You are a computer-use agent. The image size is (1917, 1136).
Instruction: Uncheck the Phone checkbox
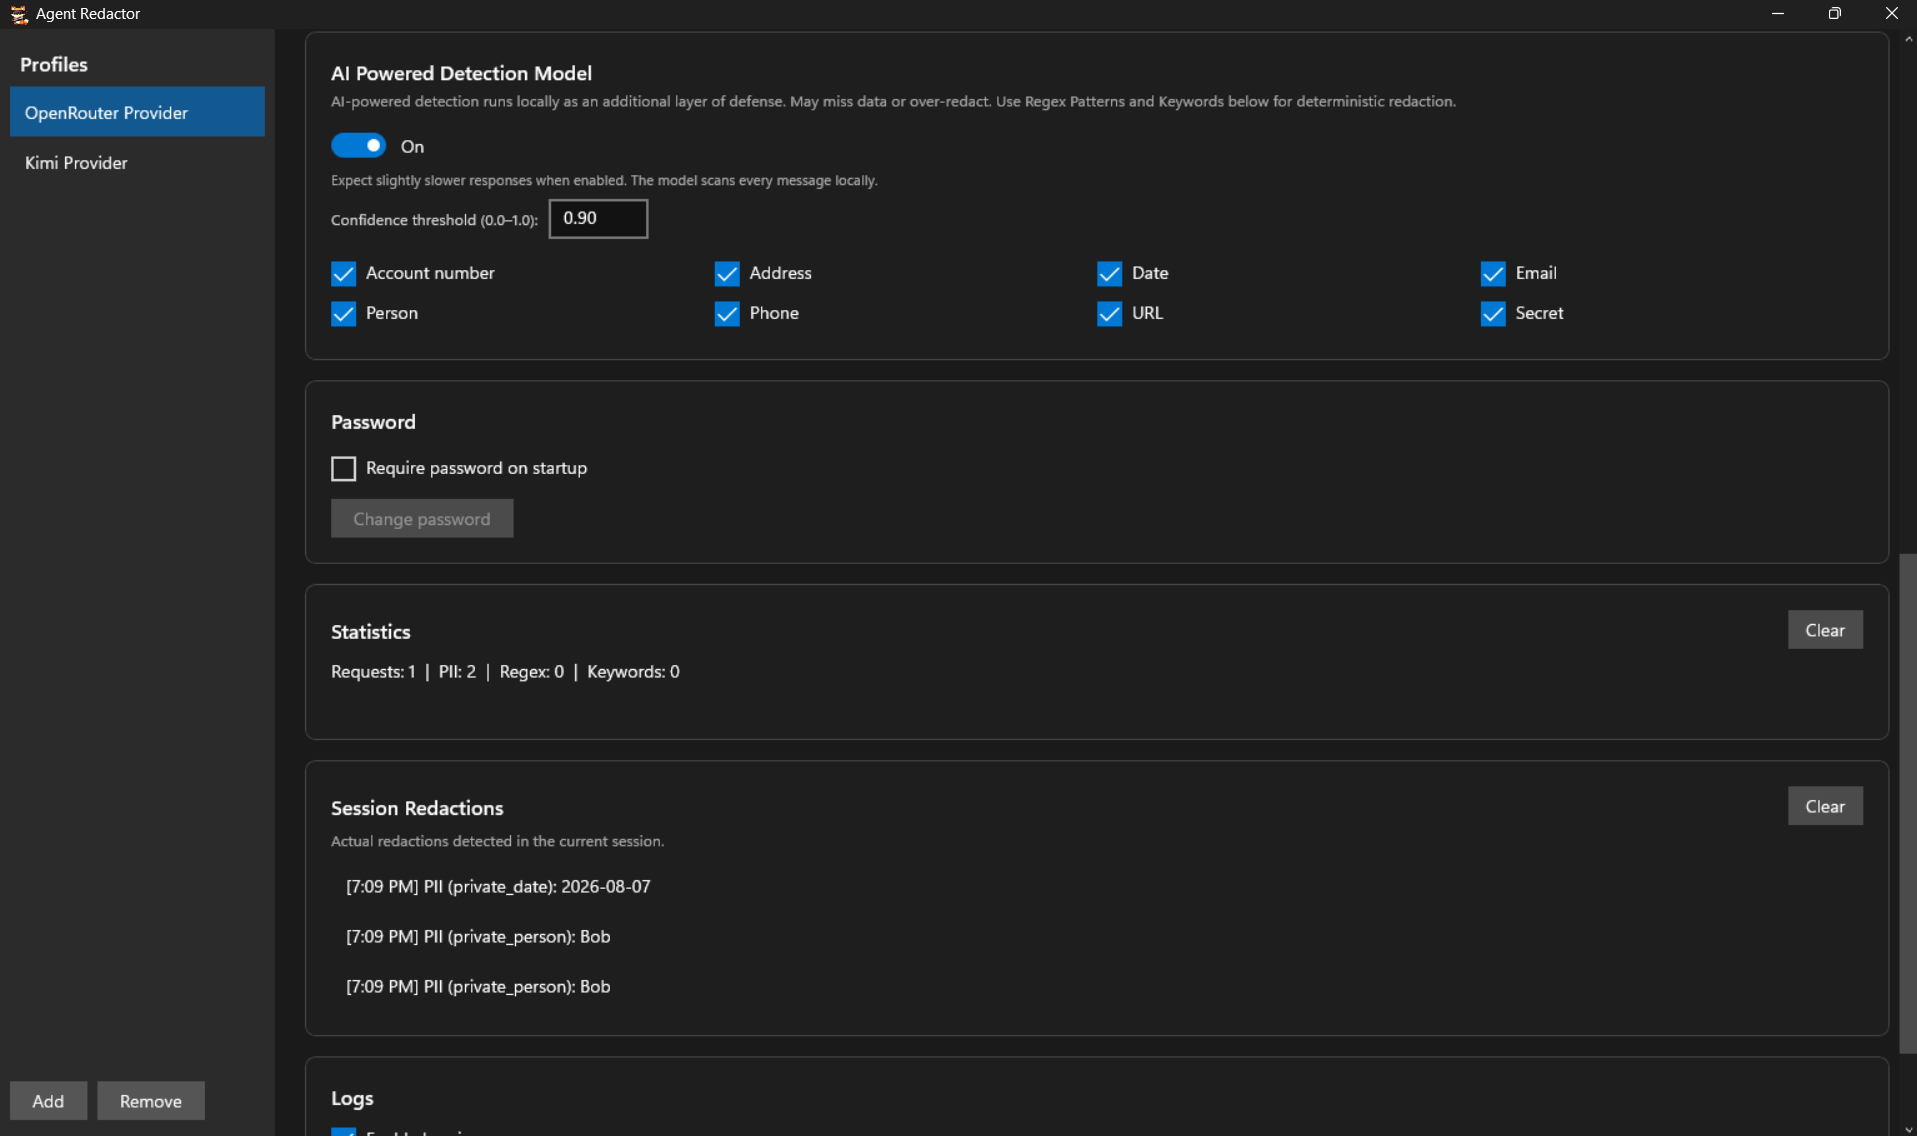point(727,313)
